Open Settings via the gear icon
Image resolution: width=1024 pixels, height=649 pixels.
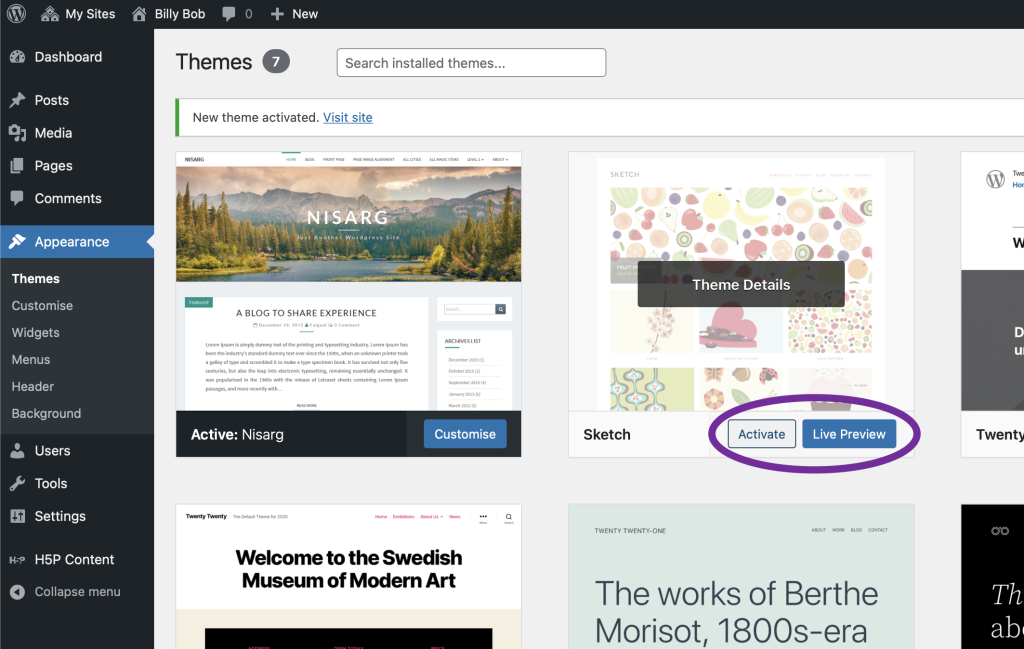click(18, 516)
